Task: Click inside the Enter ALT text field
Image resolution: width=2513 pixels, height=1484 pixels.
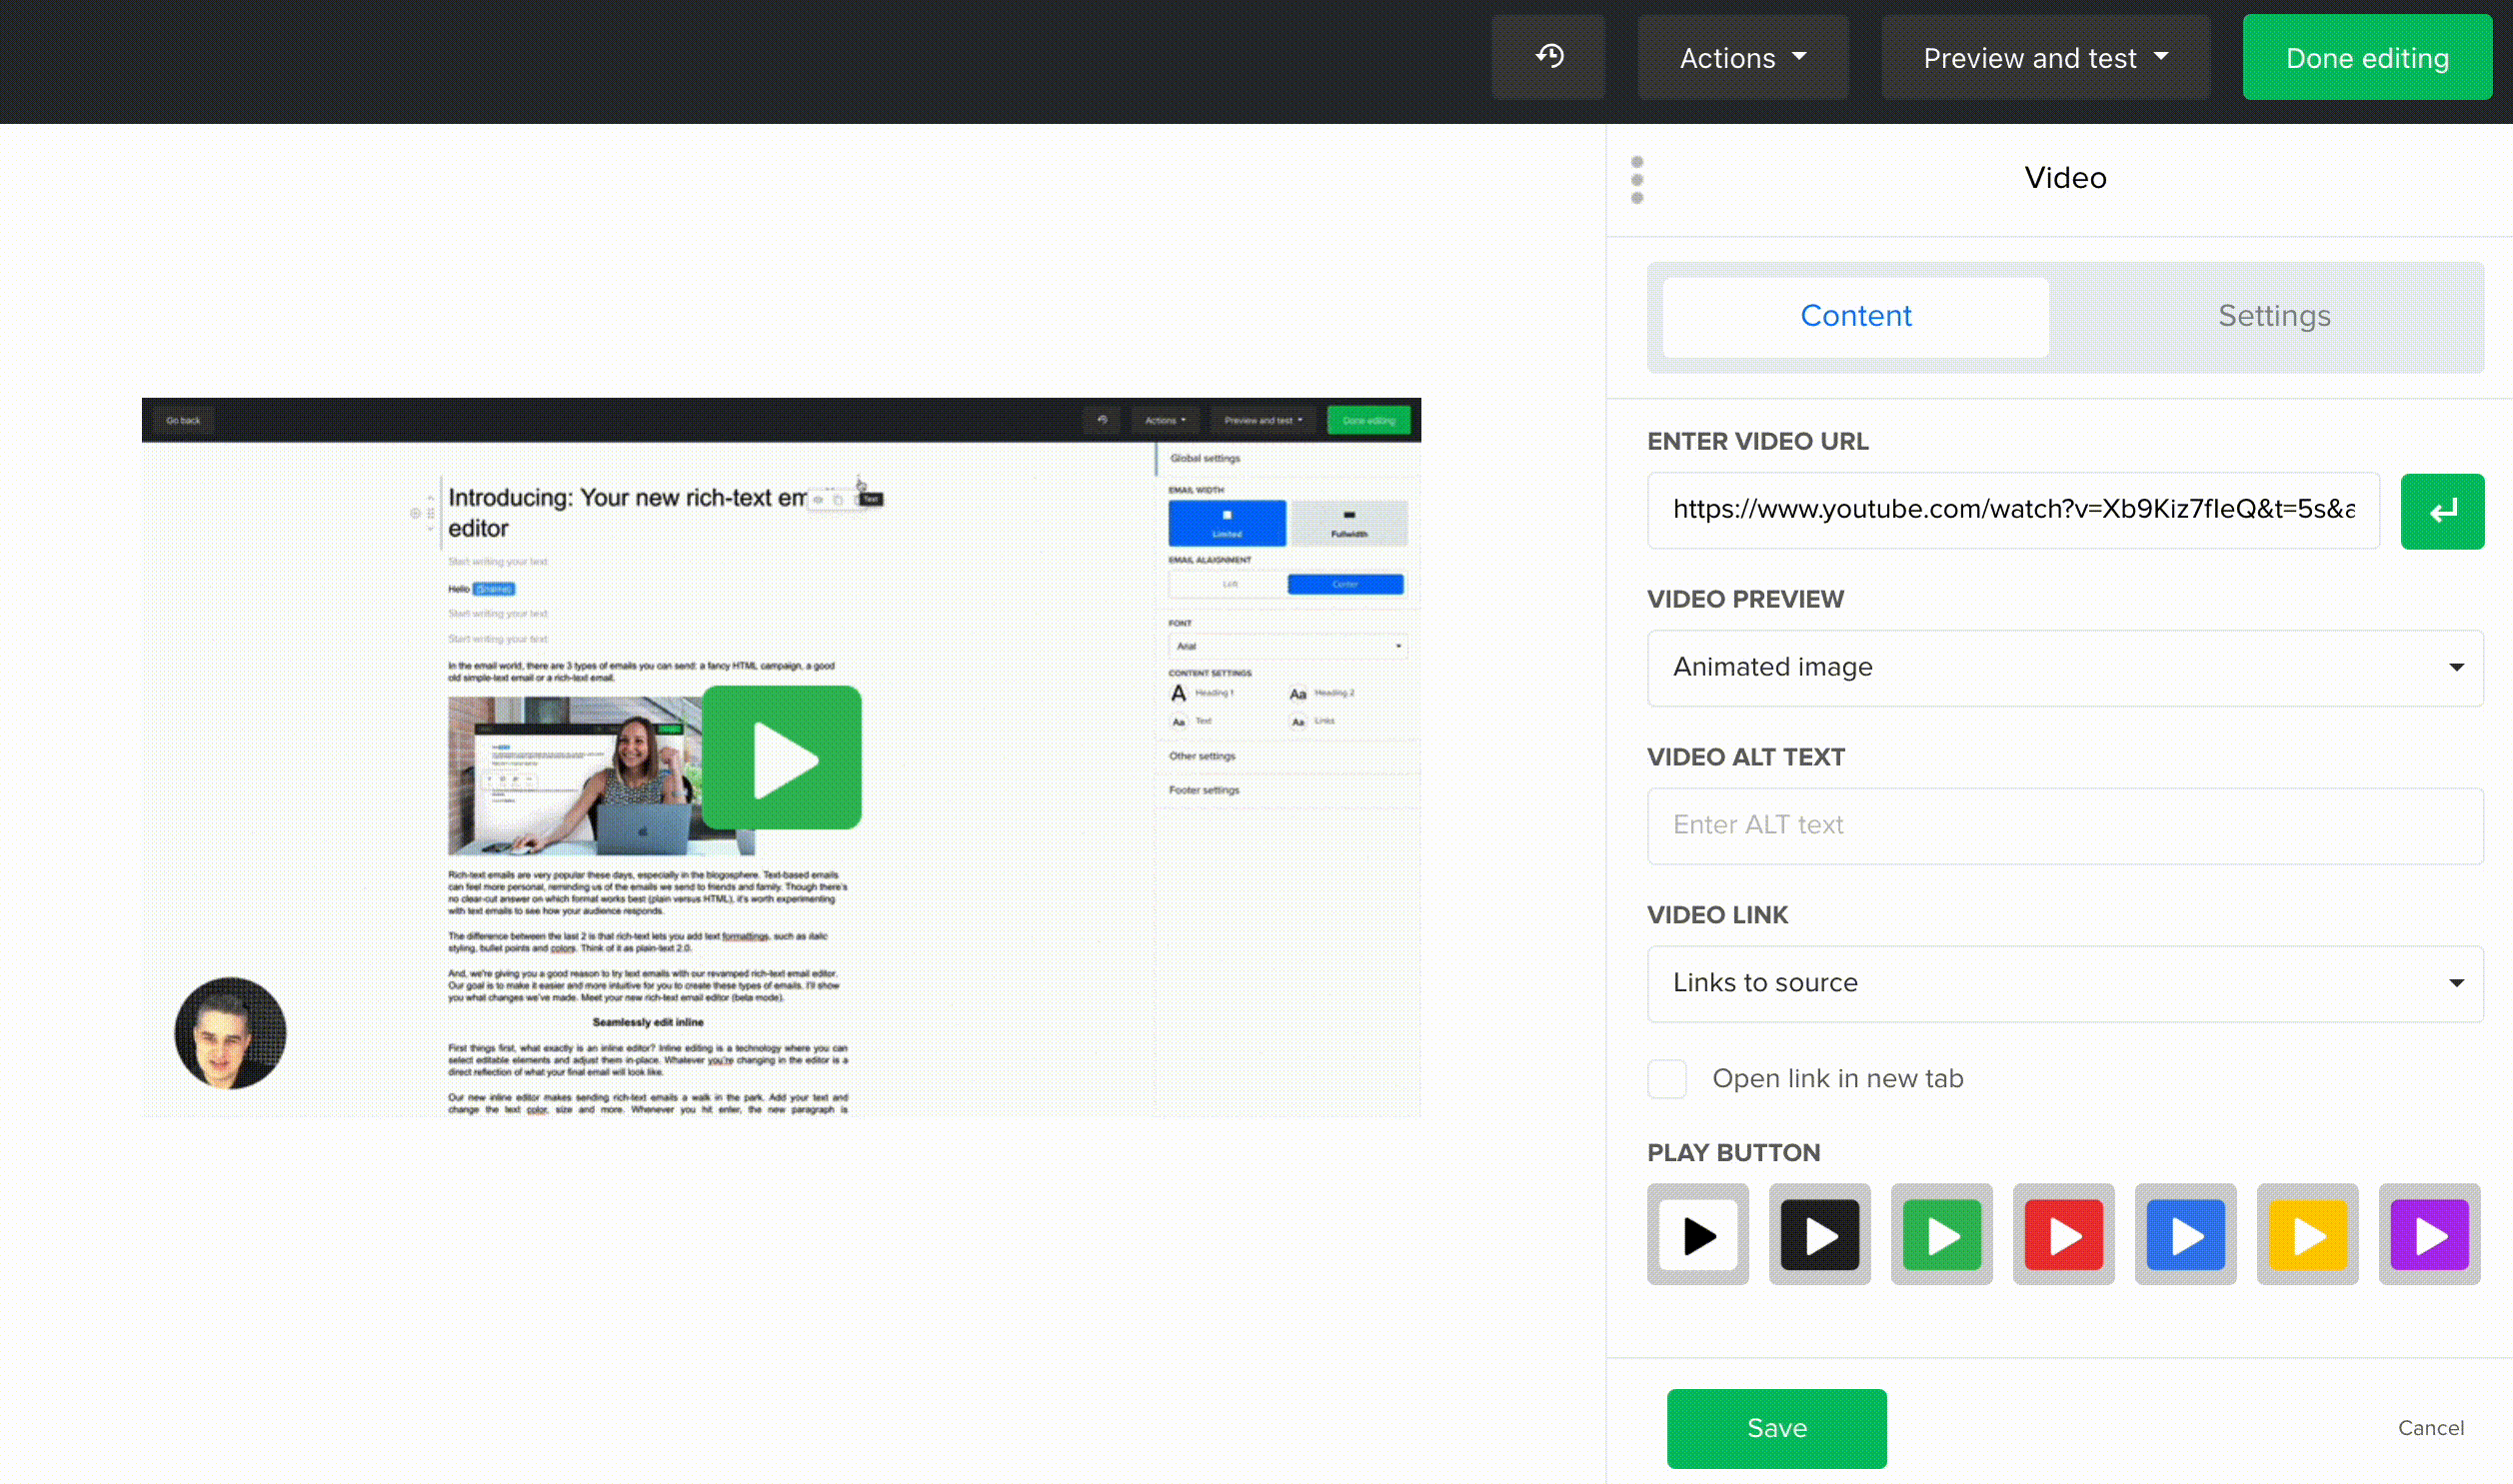Action: 2065,825
